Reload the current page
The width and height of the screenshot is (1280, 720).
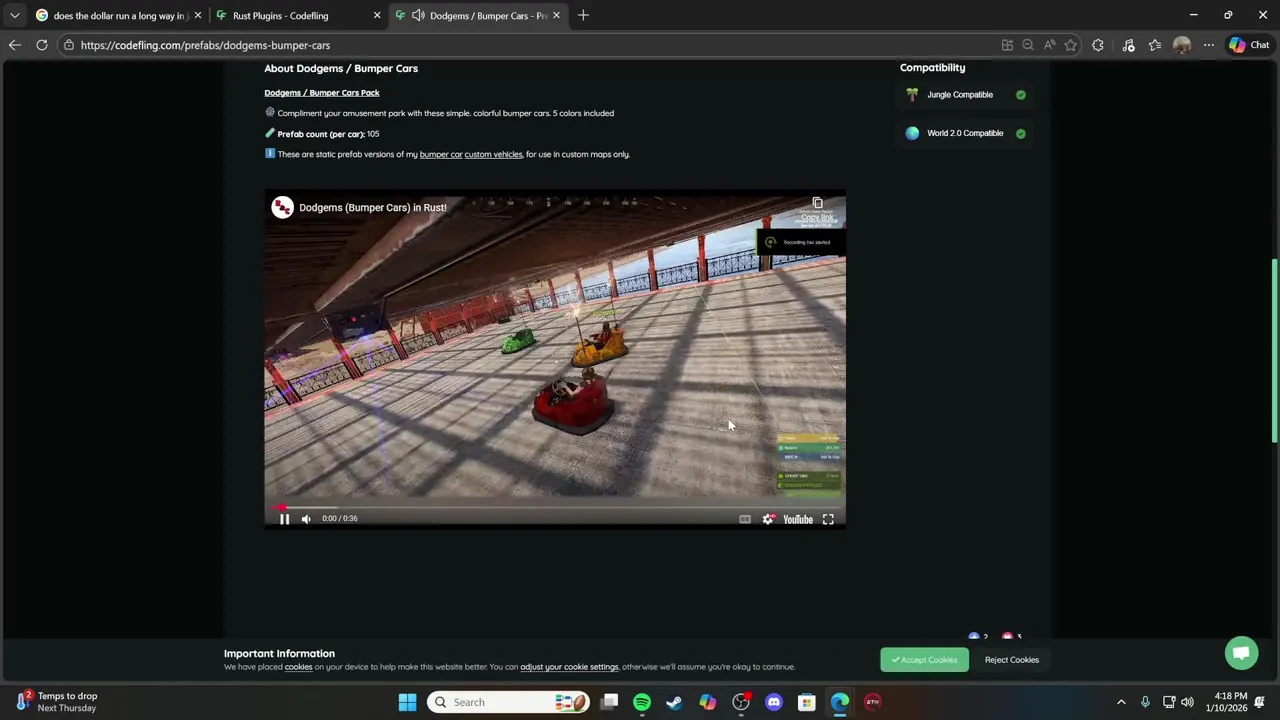point(42,45)
